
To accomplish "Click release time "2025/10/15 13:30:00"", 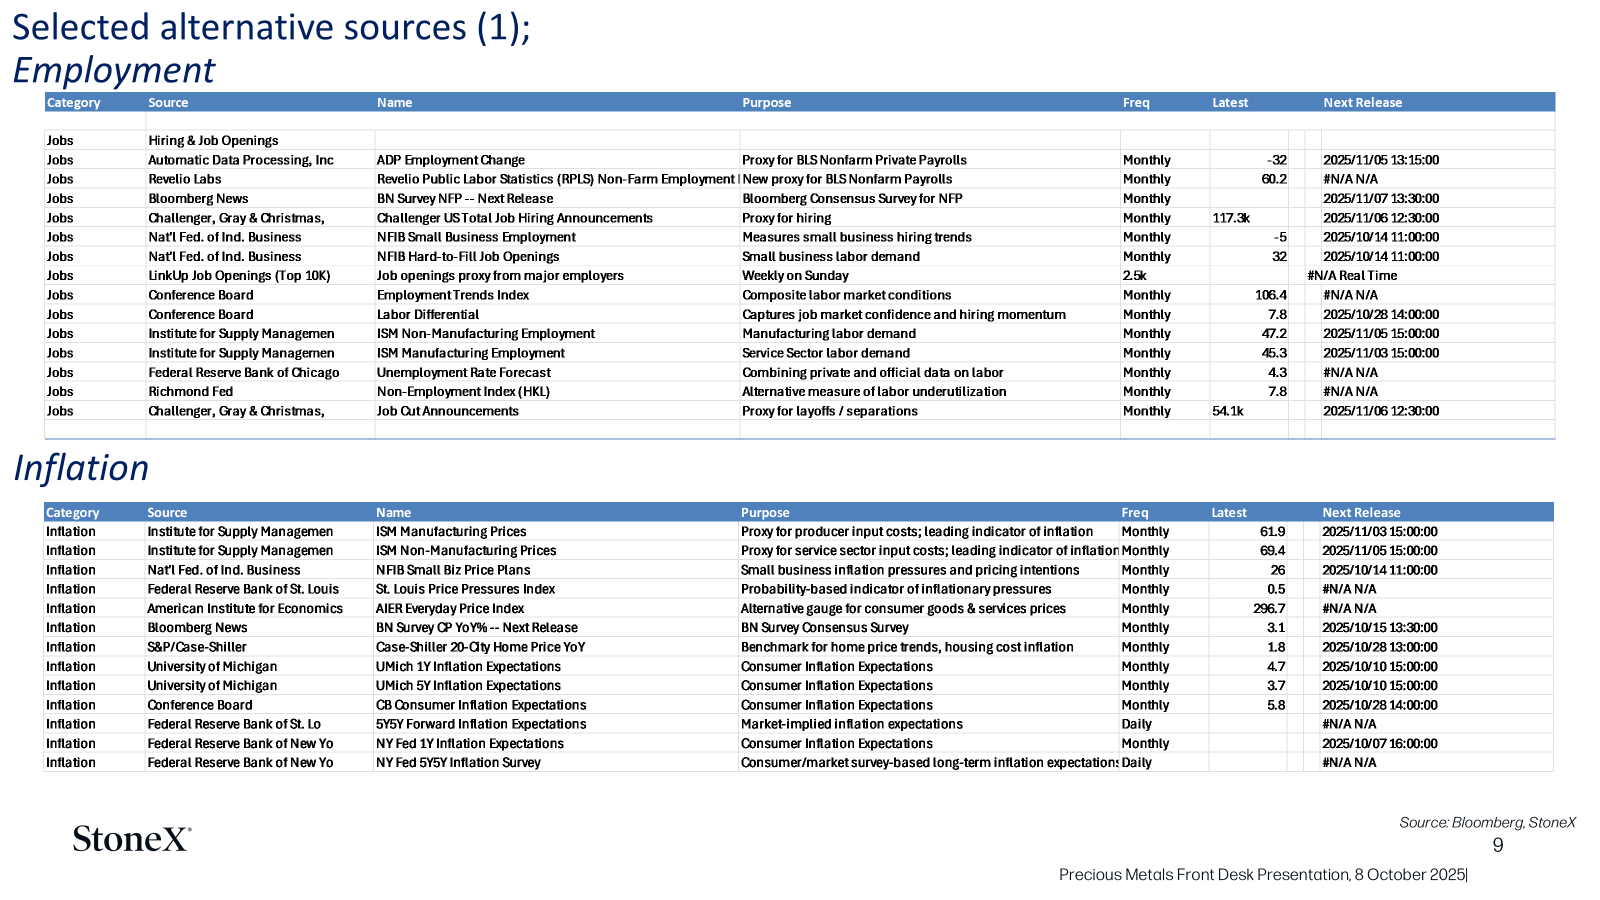I will 1380,628.
